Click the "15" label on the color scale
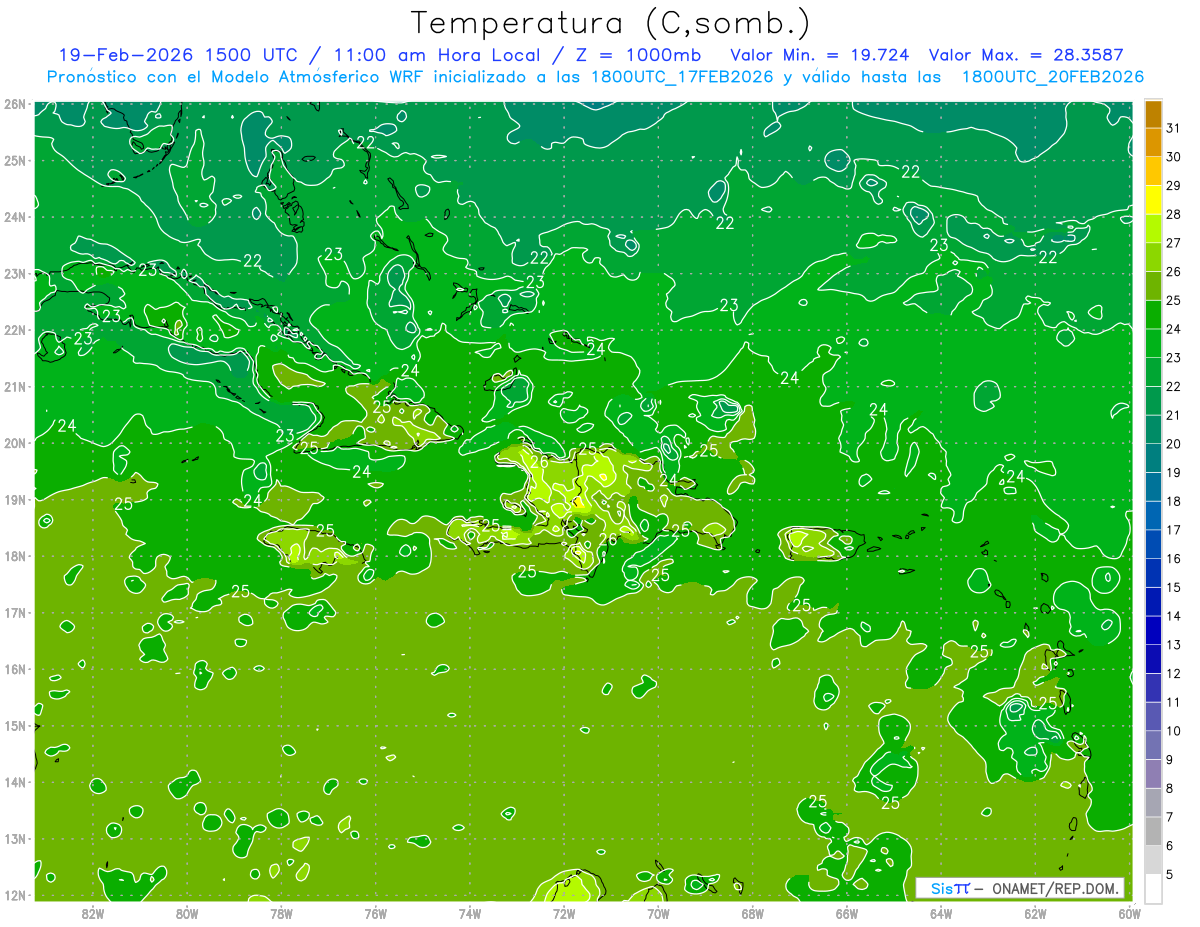The image size is (1200, 927). (x=1174, y=587)
